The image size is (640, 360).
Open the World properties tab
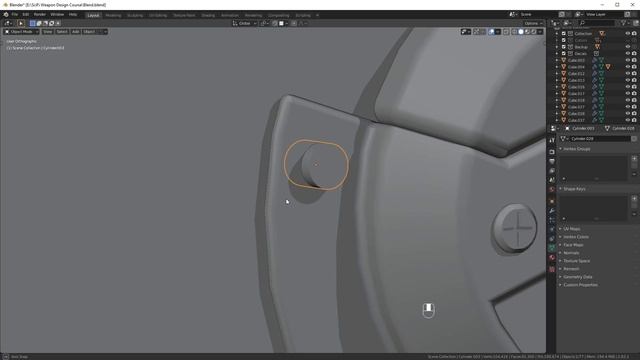pos(552,189)
